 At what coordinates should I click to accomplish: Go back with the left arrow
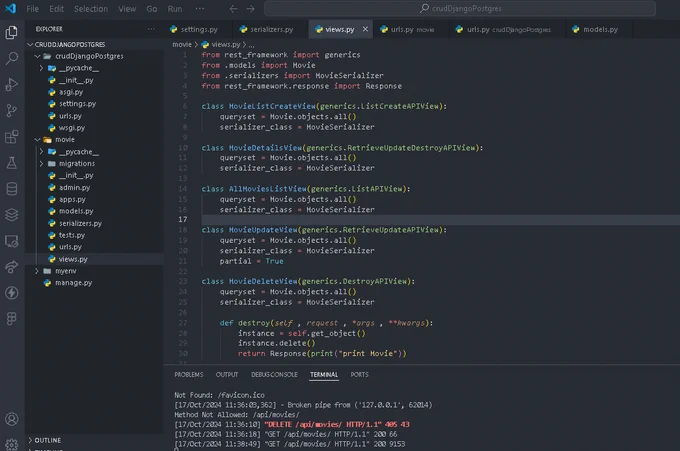click(x=233, y=9)
